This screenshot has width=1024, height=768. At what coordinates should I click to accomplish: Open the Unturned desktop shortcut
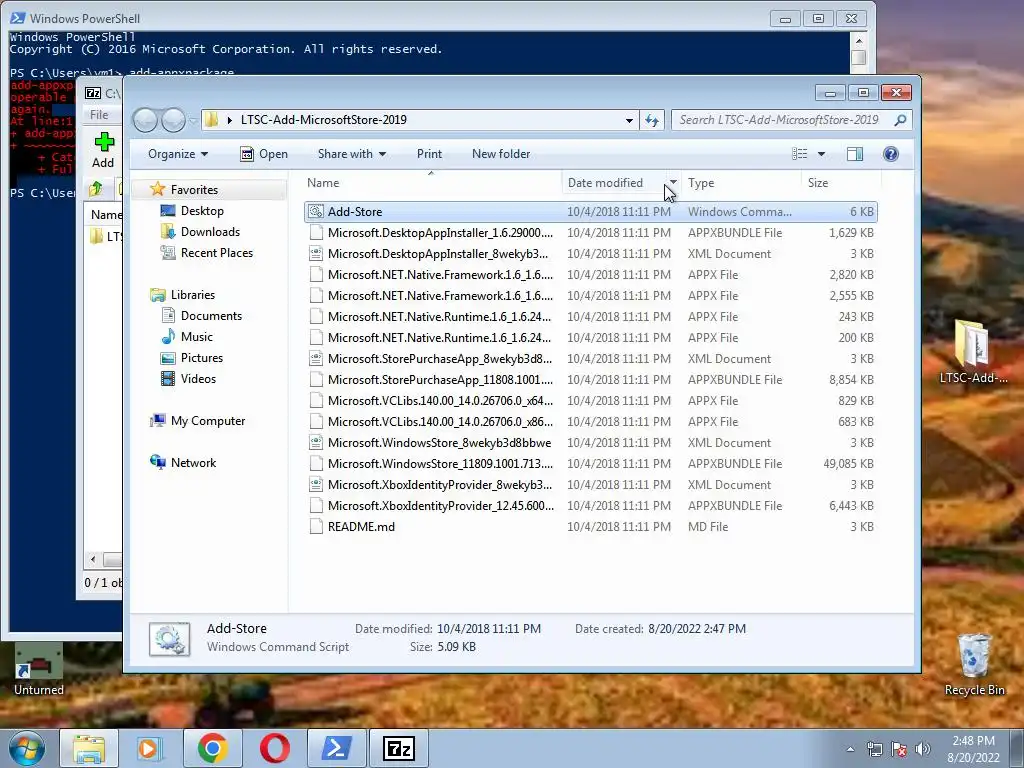(39, 669)
